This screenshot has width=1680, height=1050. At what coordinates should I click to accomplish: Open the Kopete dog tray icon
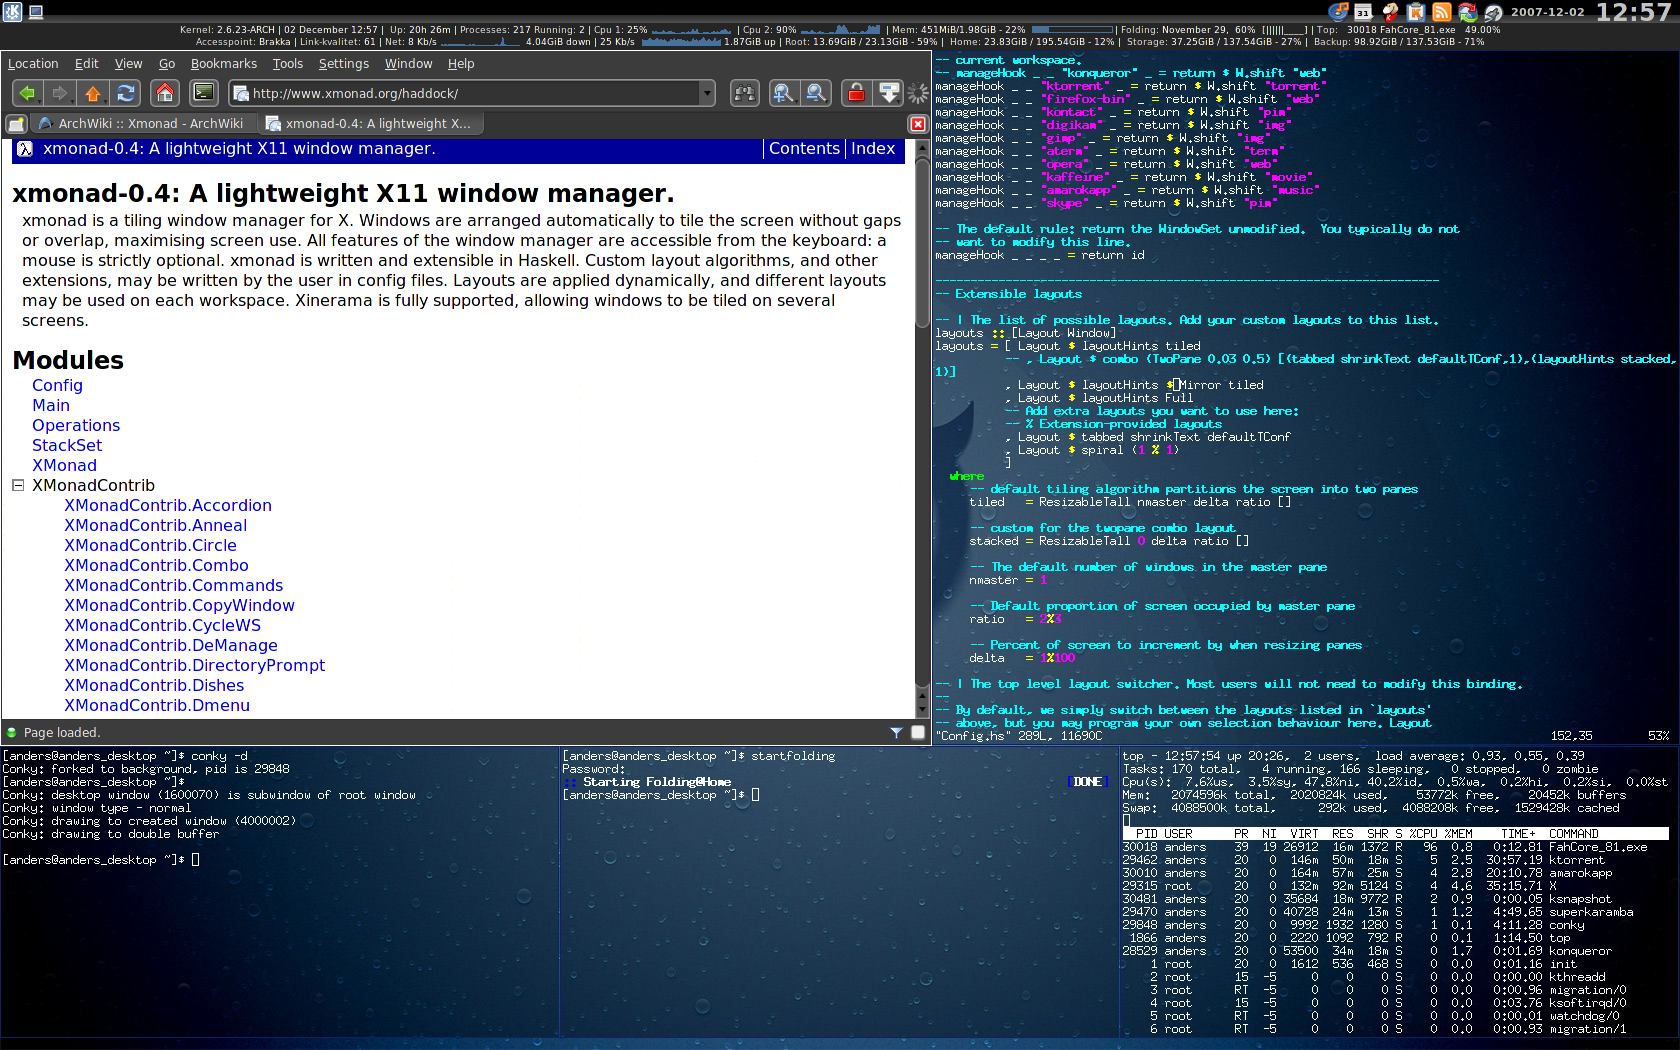click(x=1390, y=12)
